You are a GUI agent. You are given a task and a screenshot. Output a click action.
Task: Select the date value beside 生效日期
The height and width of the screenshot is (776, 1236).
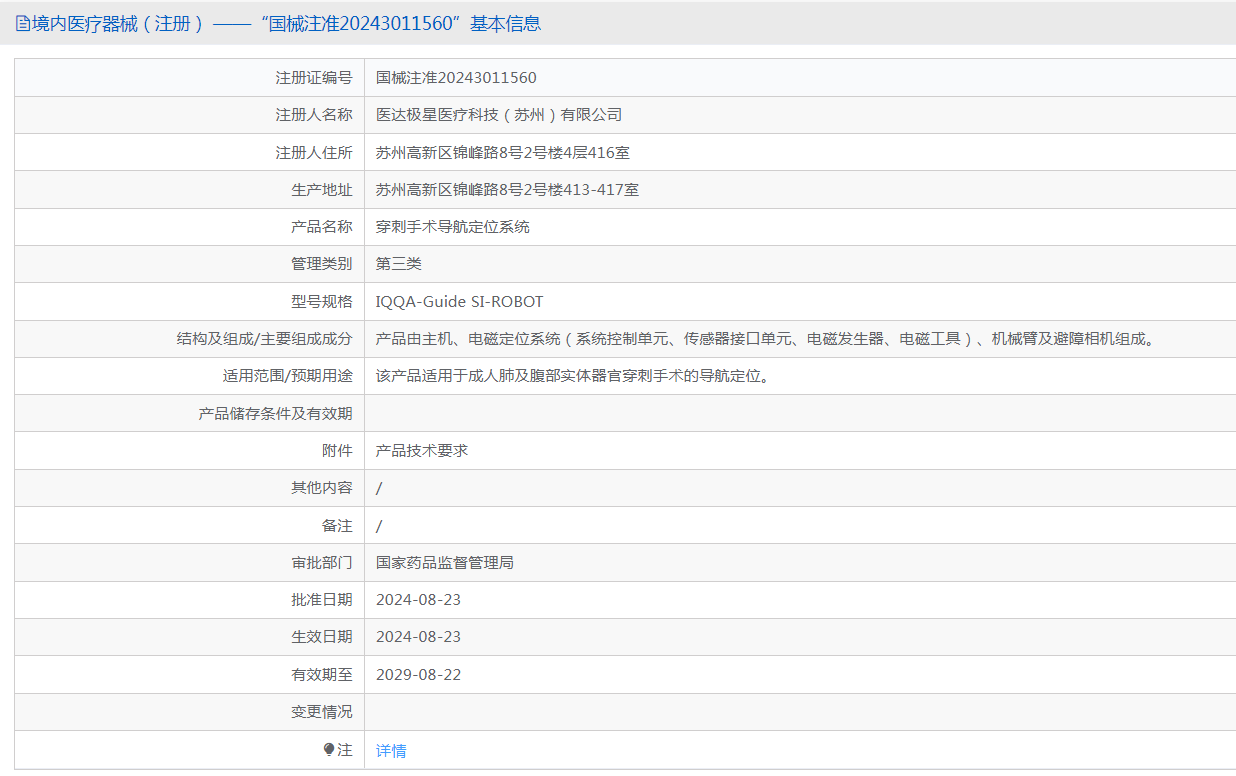(x=418, y=637)
